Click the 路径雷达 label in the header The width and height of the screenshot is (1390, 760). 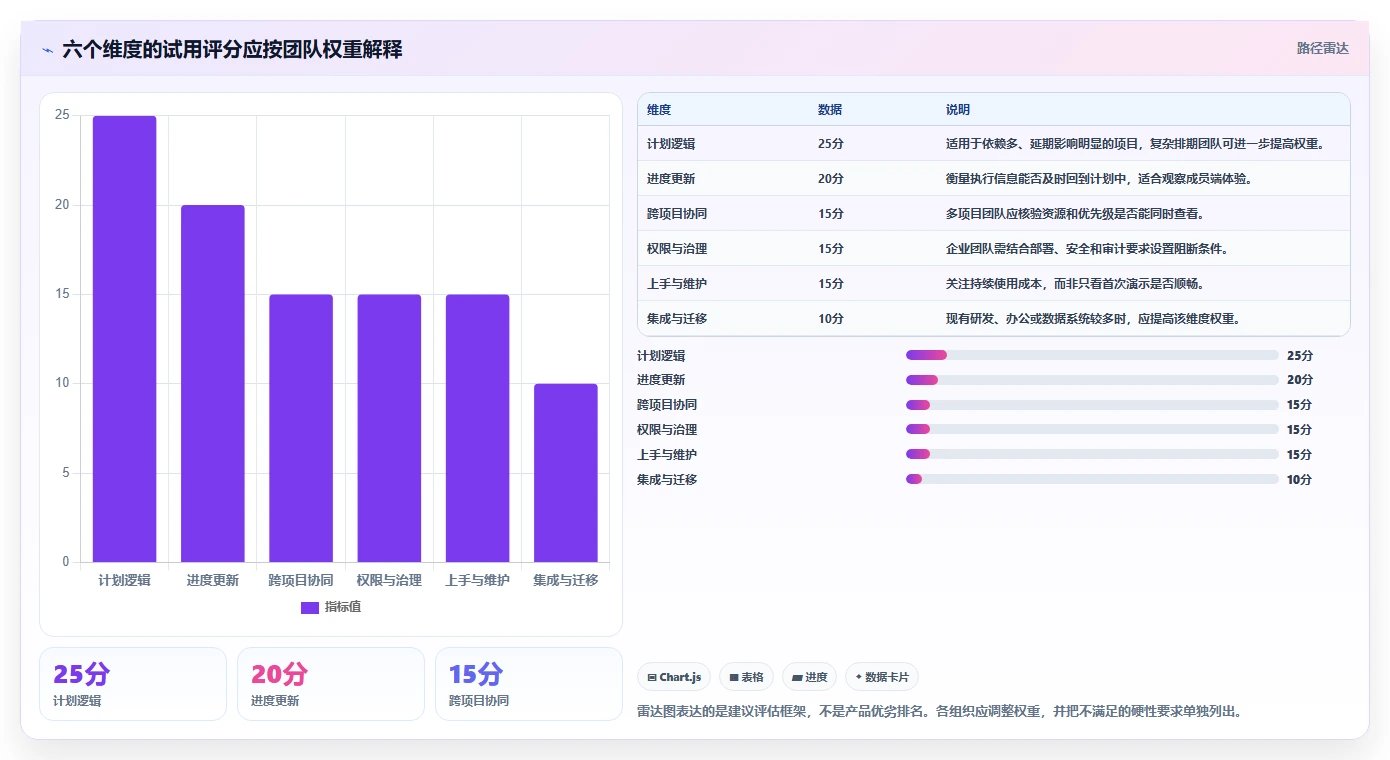point(1323,48)
